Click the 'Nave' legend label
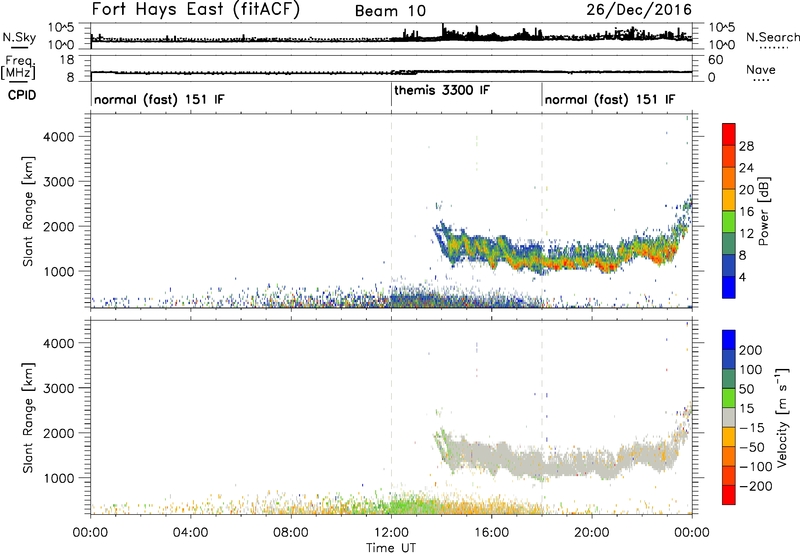Viewport: 800px width, 554px height. [x=761, y=69]
